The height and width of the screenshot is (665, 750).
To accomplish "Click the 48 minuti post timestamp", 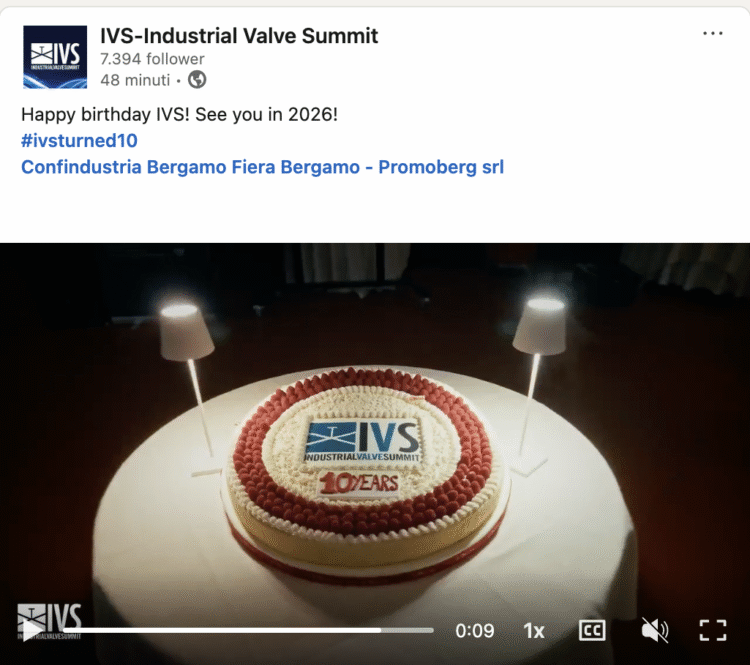I will click(135, 80).
